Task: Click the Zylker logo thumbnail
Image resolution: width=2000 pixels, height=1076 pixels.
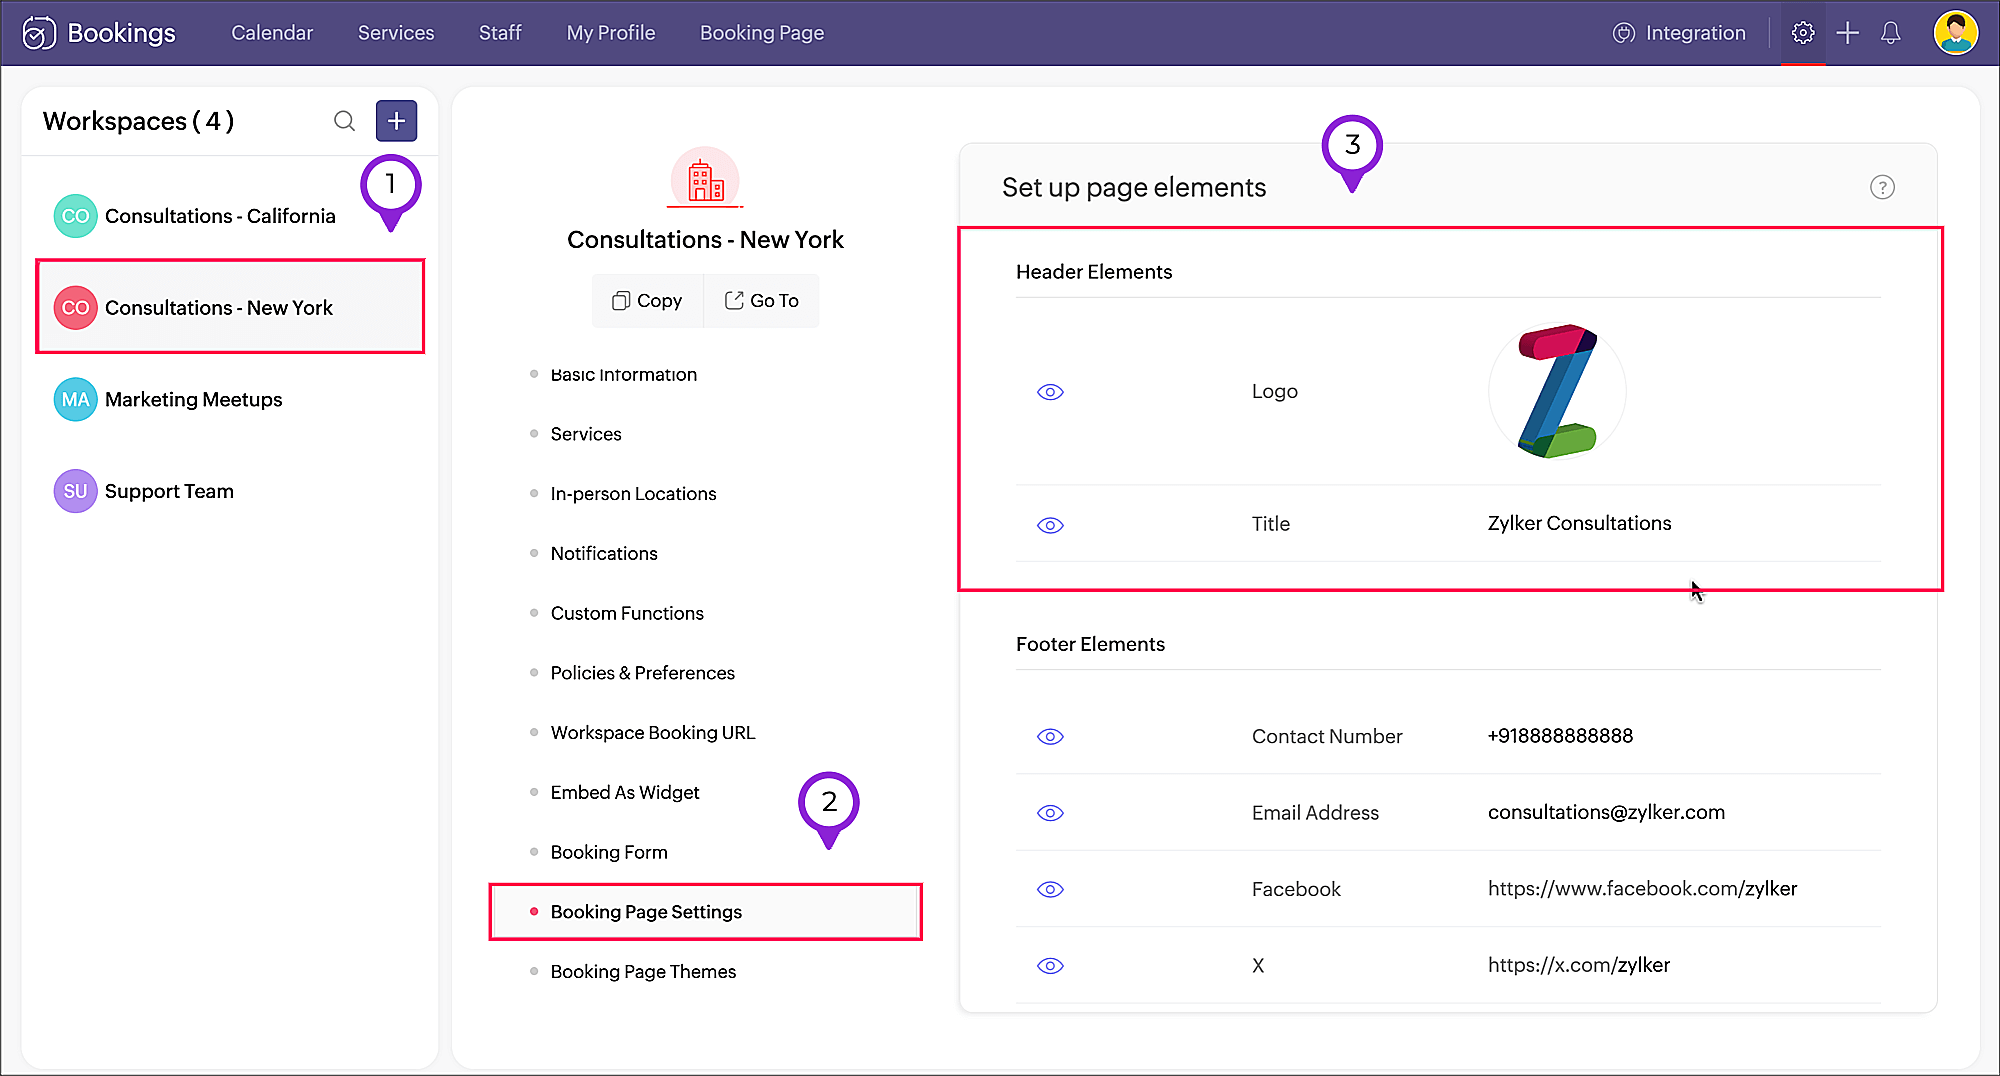Action: point(1557,391)
